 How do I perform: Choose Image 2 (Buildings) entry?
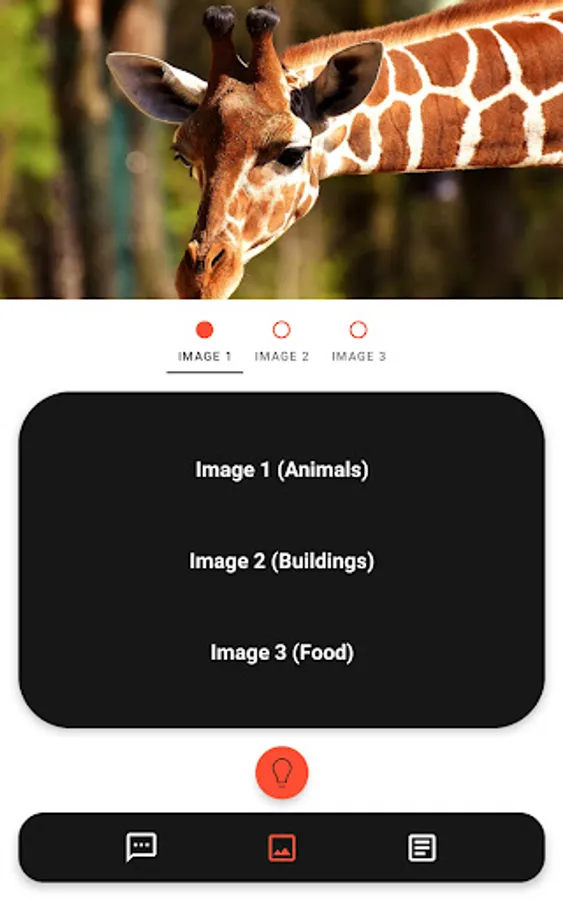[282, 561]
